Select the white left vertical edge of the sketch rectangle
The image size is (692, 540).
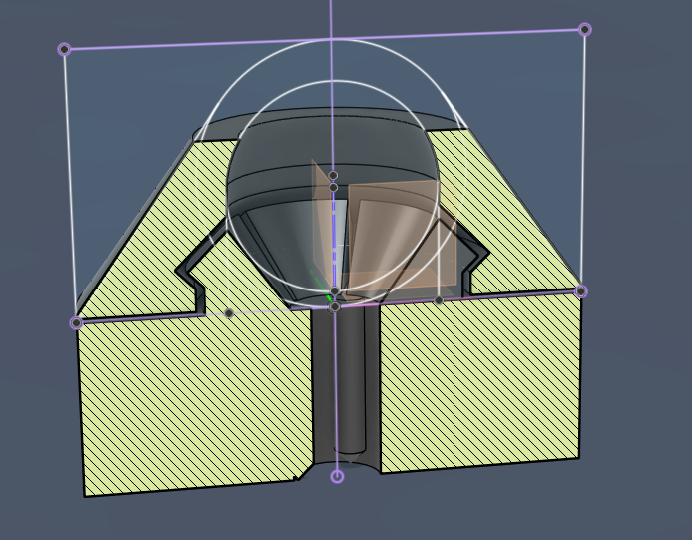(71, 185)
